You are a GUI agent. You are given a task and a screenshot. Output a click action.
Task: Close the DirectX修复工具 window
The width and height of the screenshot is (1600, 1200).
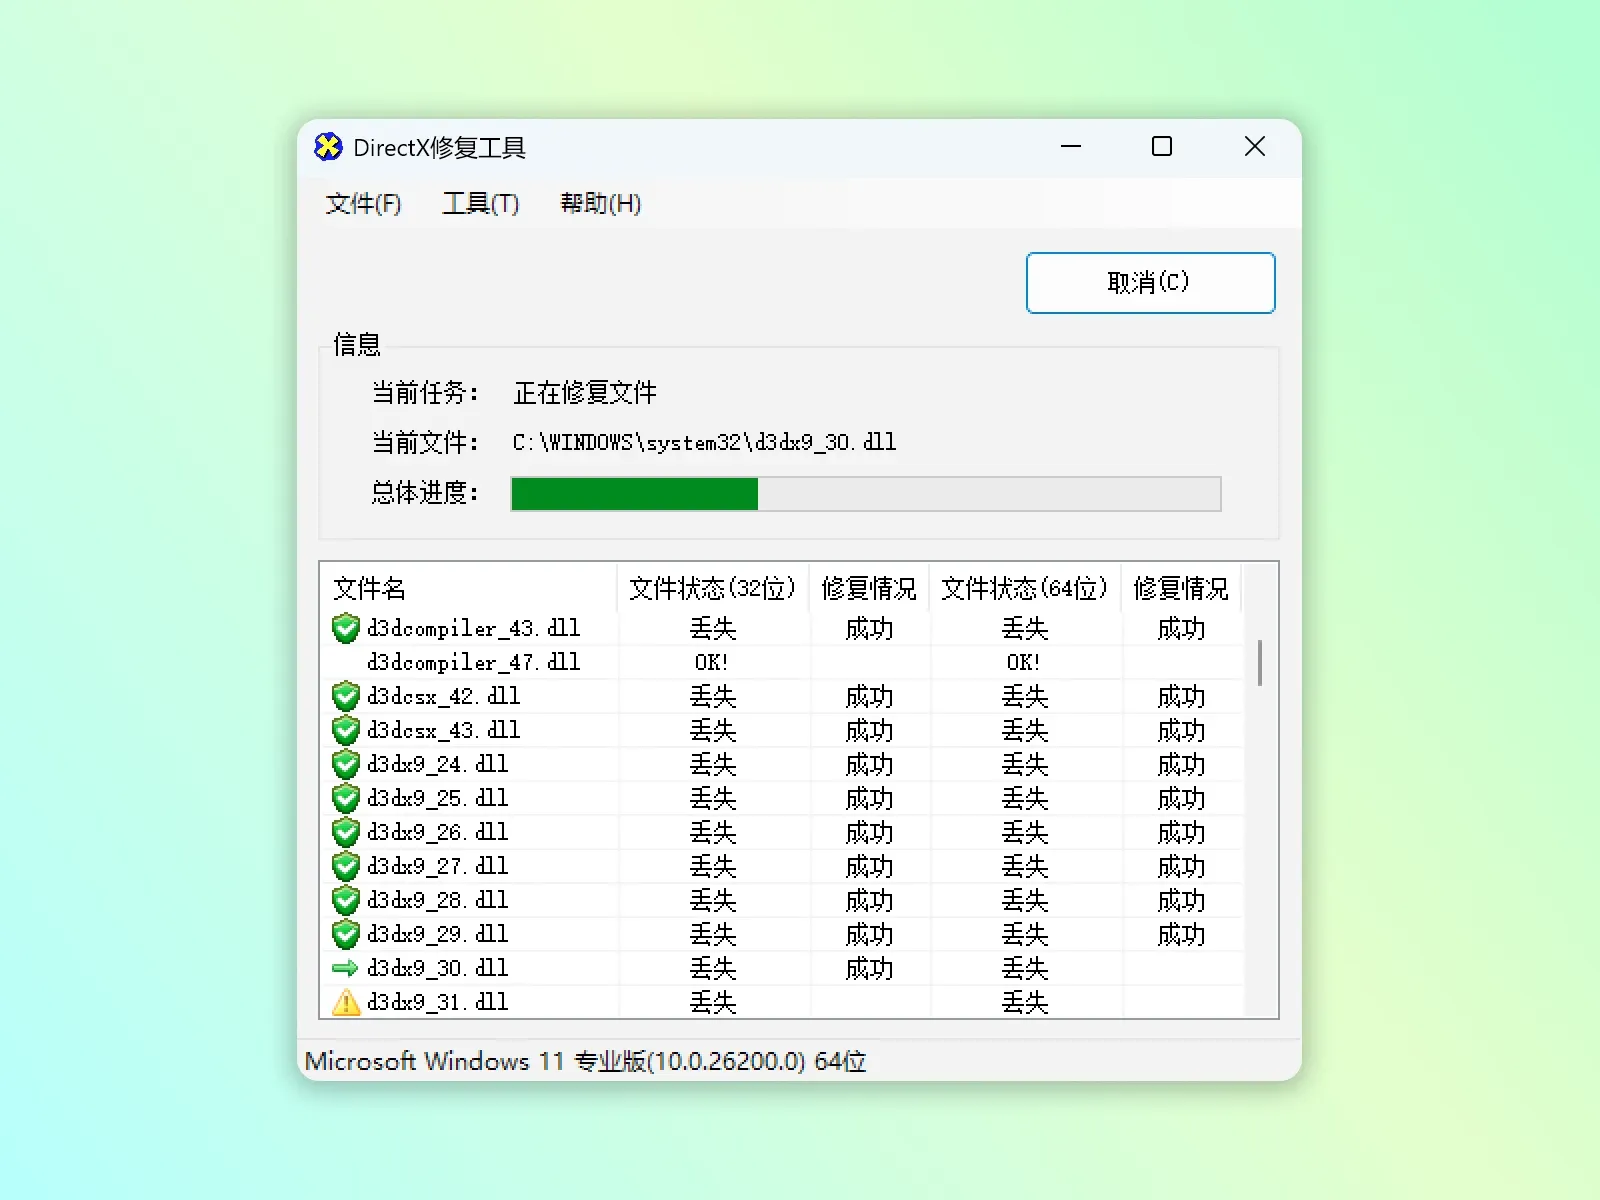(1255, 147)
